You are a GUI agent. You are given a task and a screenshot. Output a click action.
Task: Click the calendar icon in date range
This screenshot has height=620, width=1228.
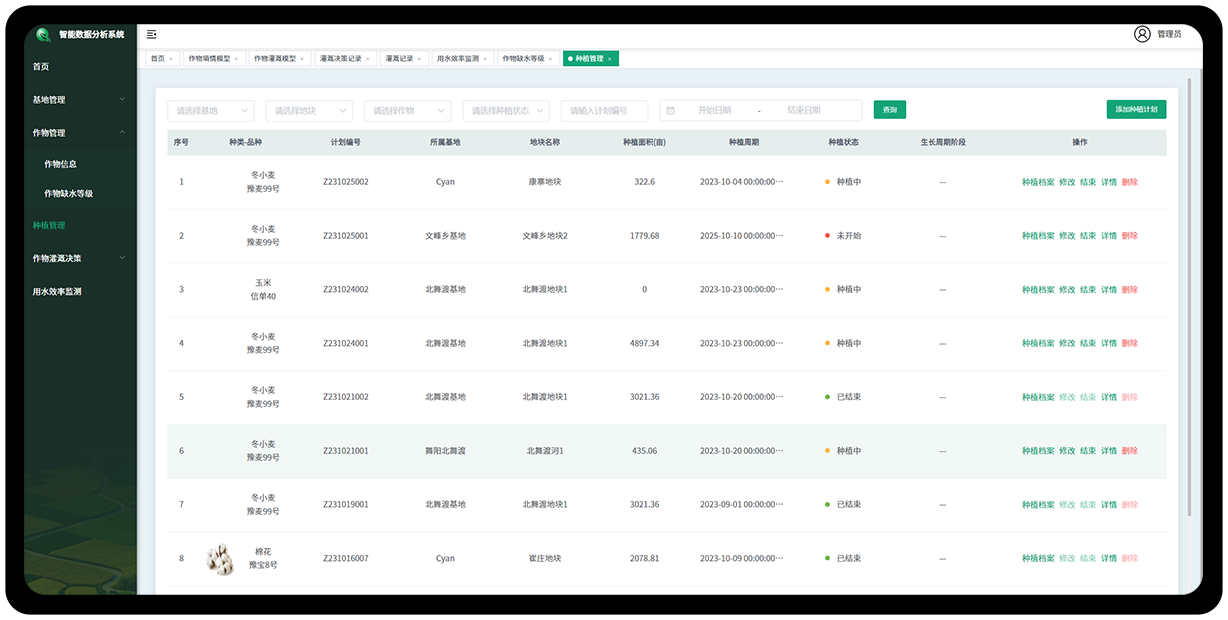click(670, 110)
